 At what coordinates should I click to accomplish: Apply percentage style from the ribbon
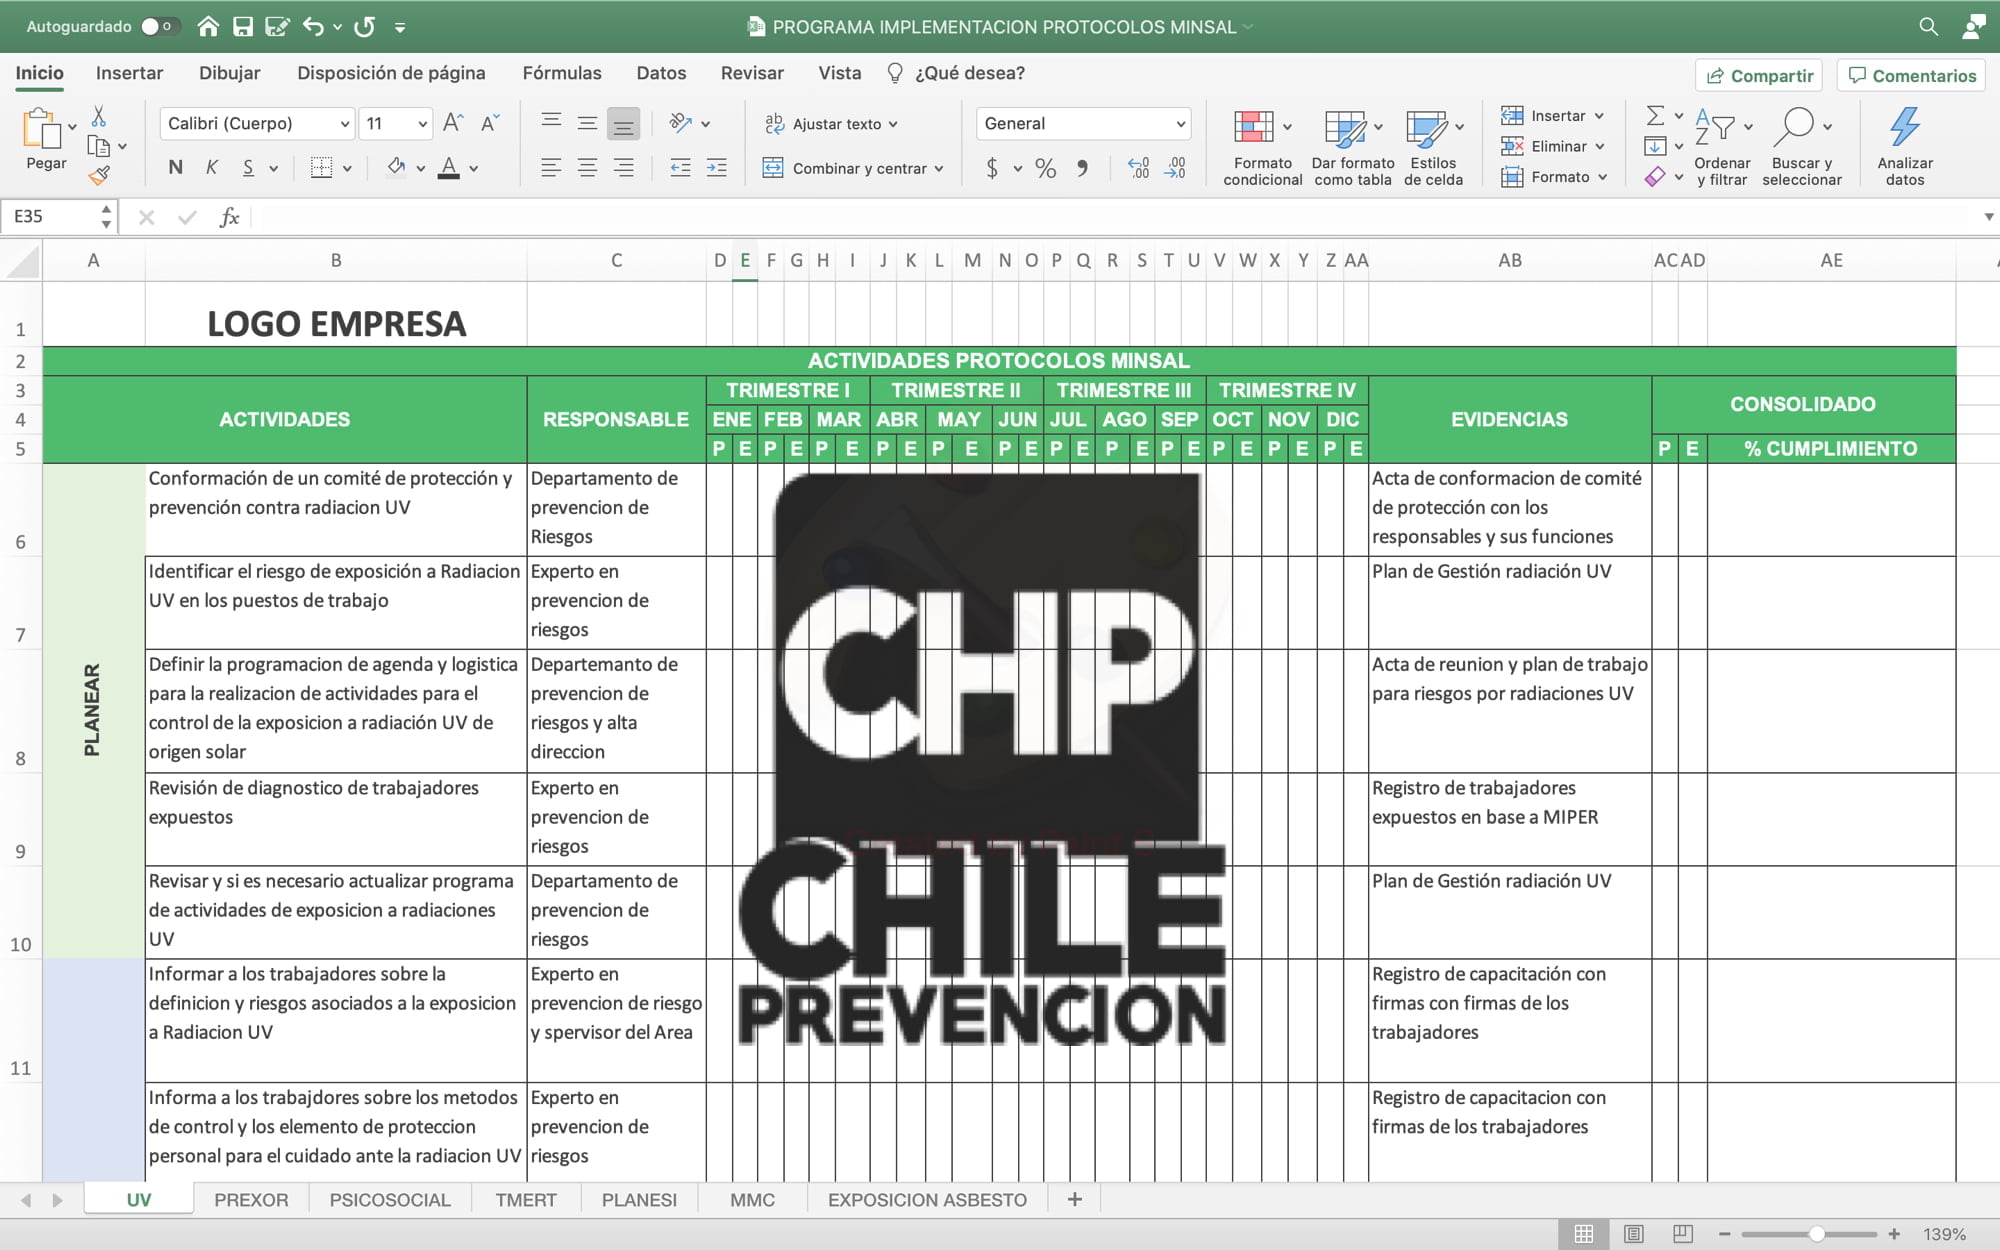coord(1046,168)
